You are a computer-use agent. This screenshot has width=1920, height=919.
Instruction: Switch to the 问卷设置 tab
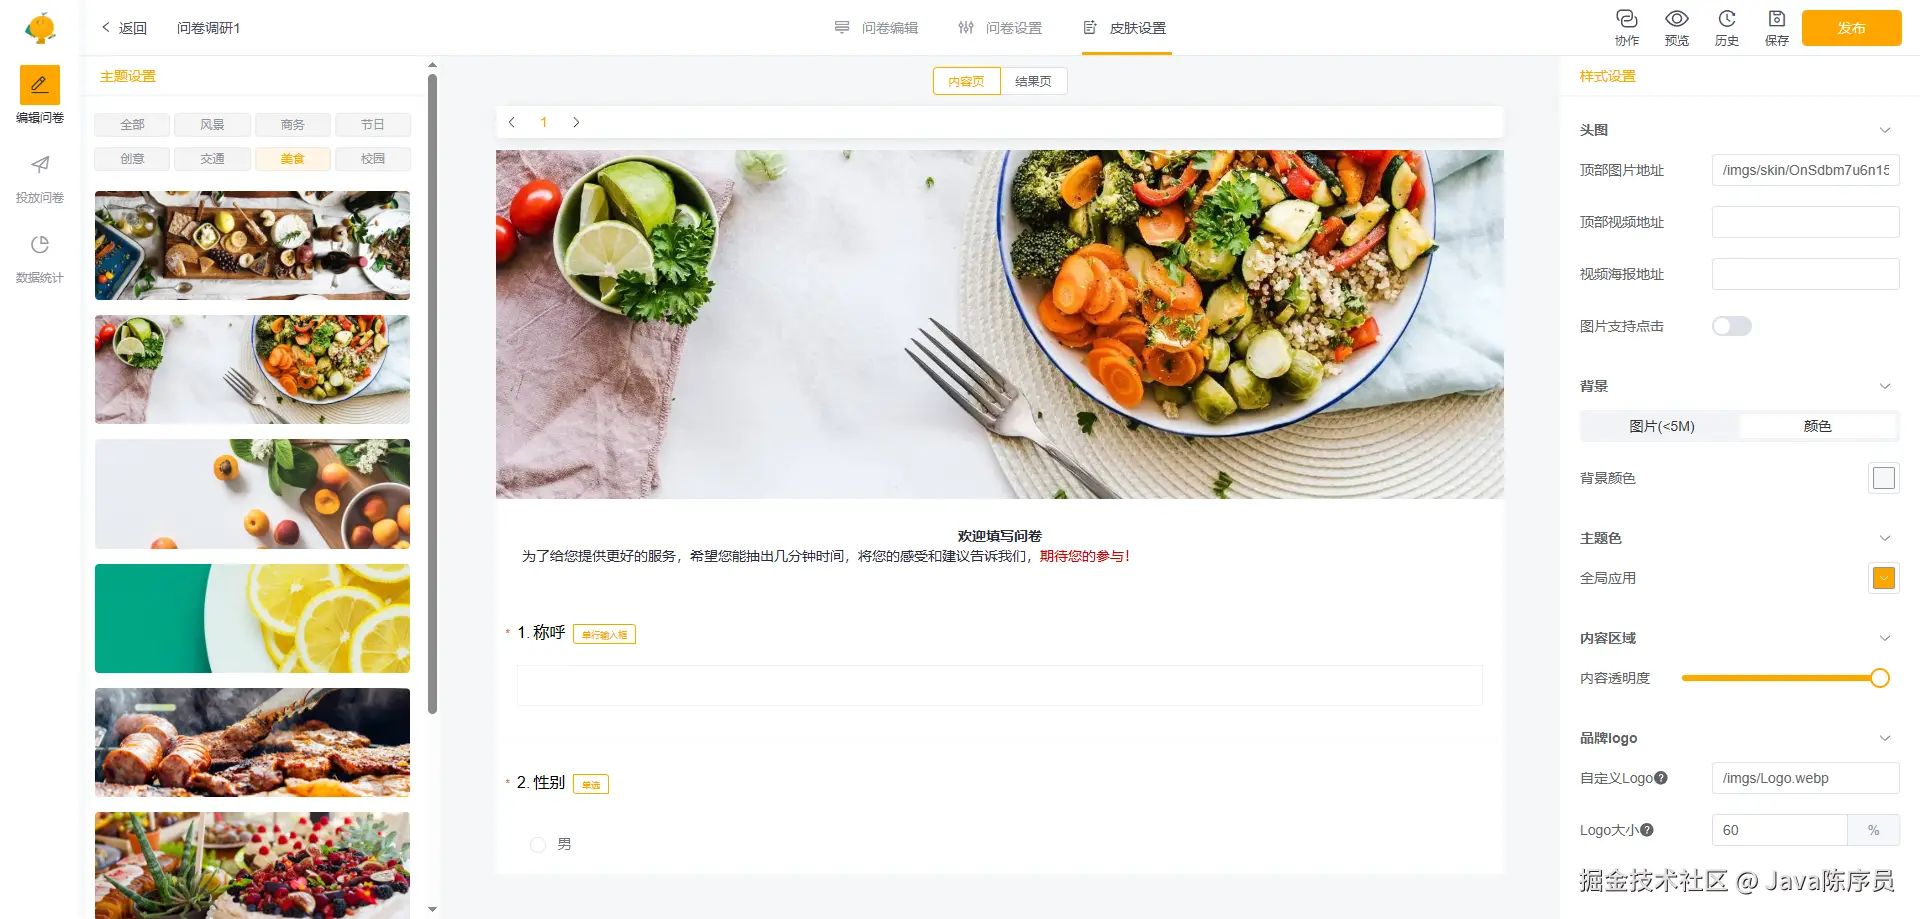pos(1000,28)
